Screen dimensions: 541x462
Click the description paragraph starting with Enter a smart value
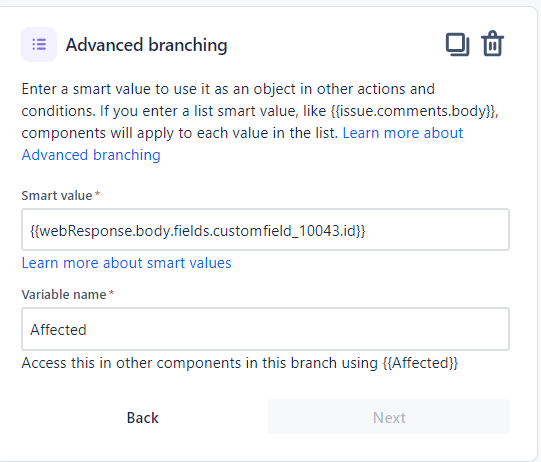260,122
